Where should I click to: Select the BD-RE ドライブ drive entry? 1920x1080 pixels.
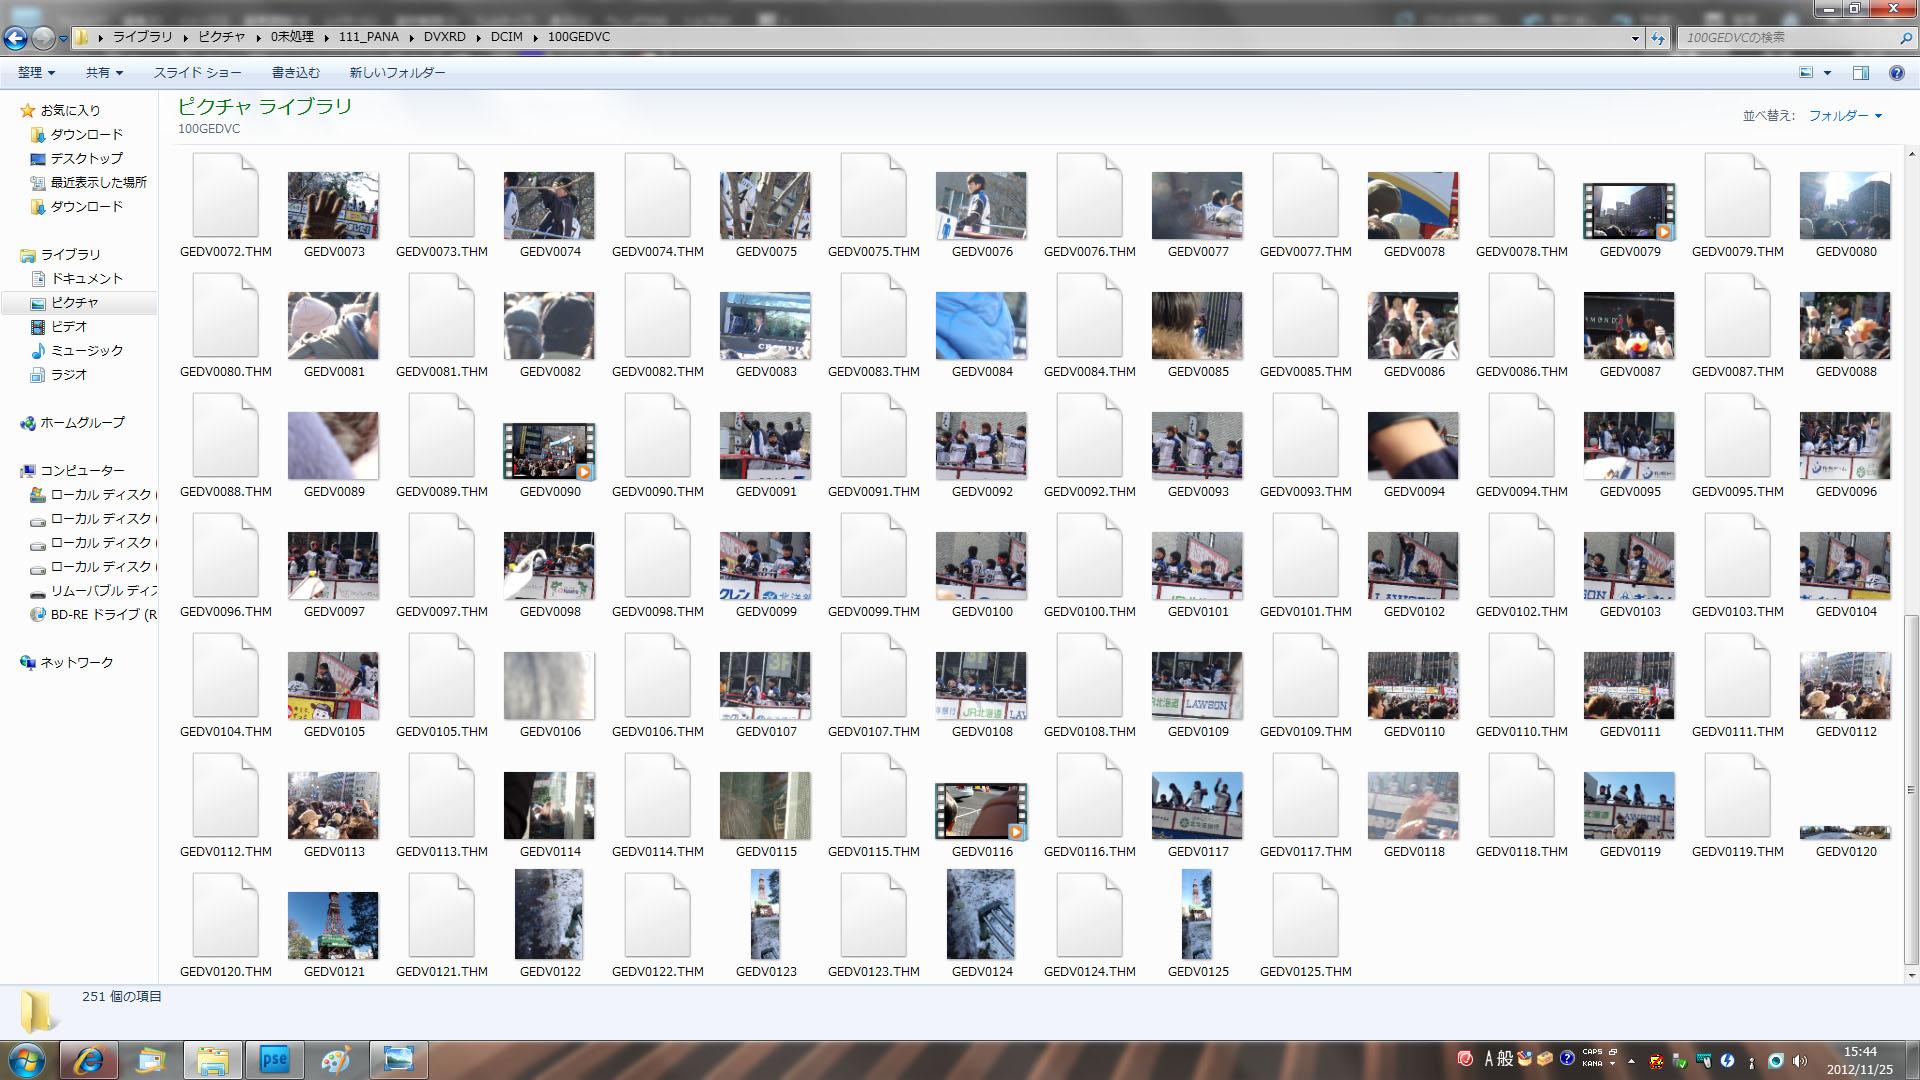102,615
